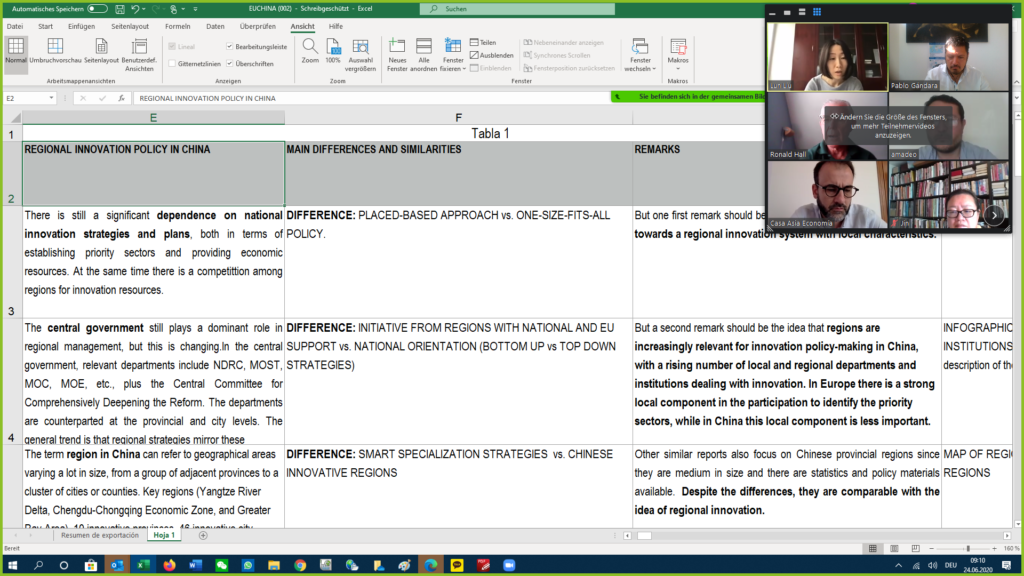
Task: Open the Formeln ribbon tab
Action: 177,26
